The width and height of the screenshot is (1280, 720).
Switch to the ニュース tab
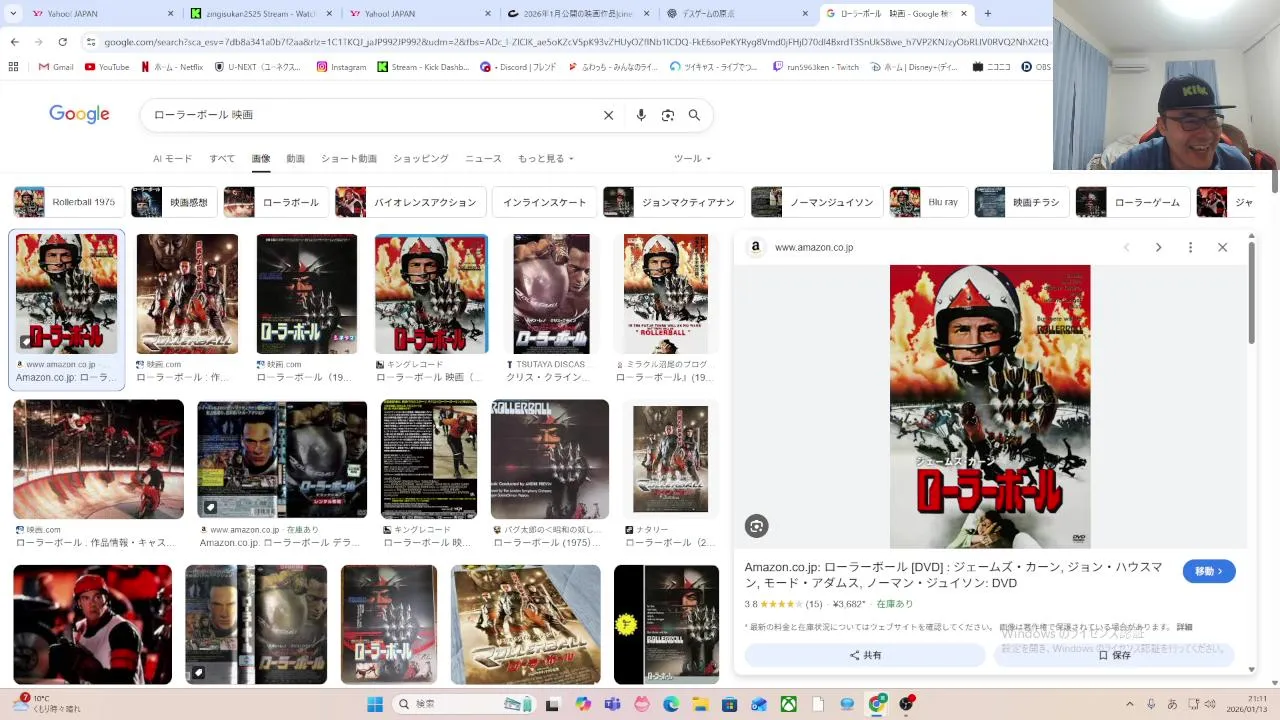[x=483, y=159]
